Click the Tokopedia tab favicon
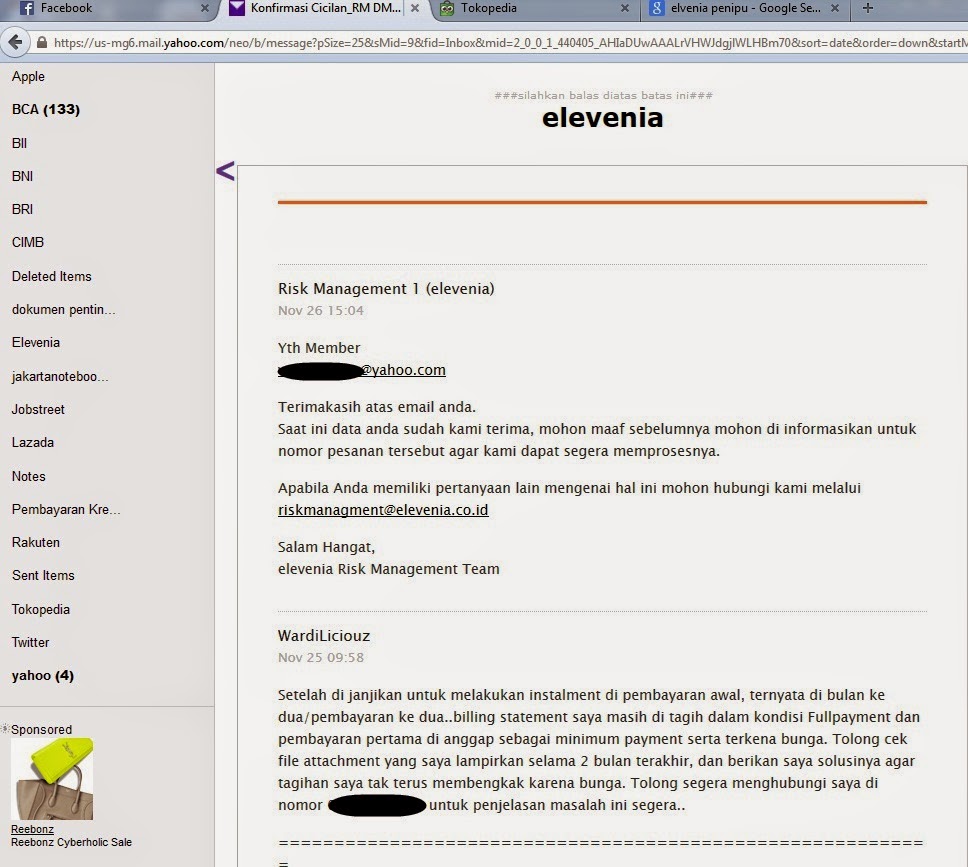This screenshot has height=867, width=968. [447, 8]
